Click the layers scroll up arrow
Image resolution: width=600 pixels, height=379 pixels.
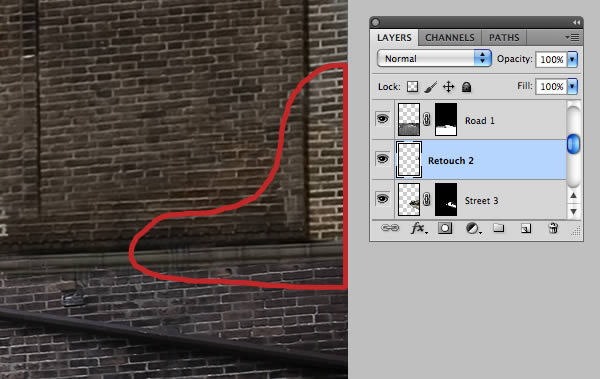[573, 195]
